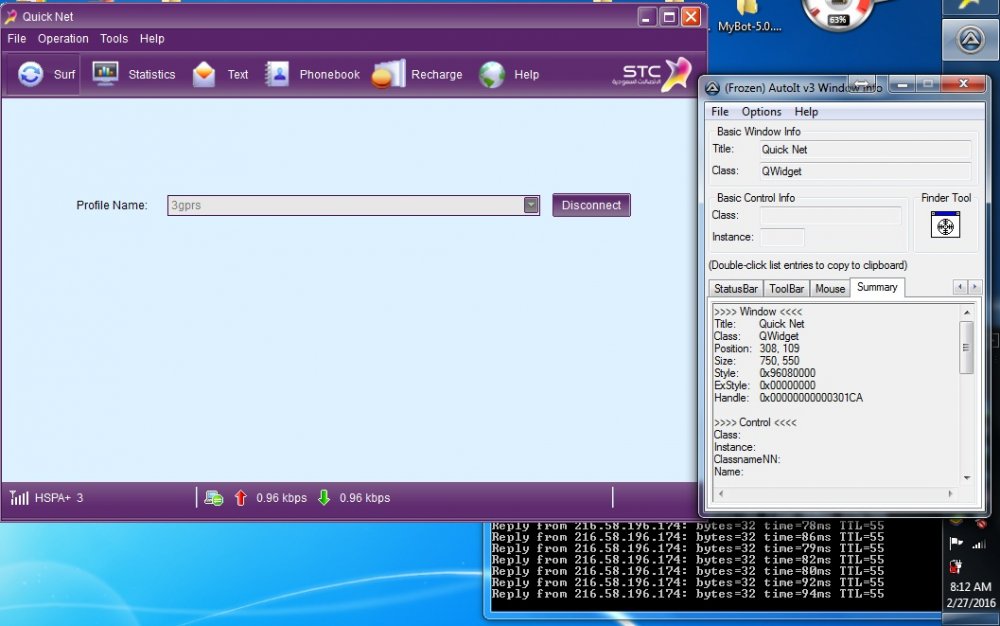Click Summary scrollbar down arrow
Viewport: 1000px width, 626px height.
tap(966, 477)
